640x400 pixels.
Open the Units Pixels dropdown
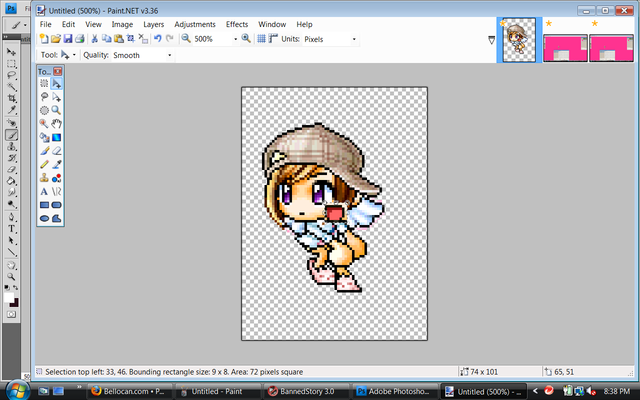(x=354, y=39)
